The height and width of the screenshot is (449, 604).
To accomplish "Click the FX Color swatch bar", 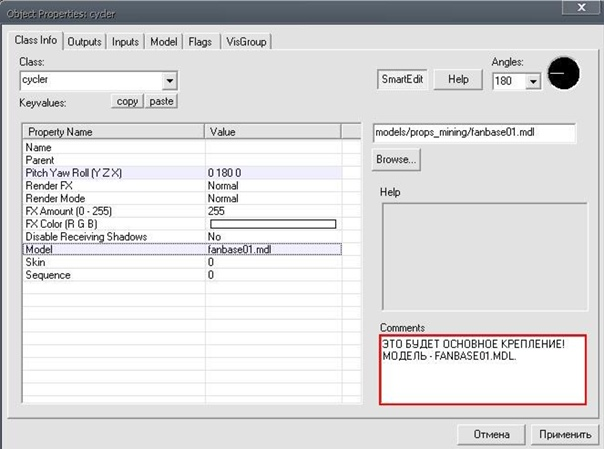I will point(273,224).
